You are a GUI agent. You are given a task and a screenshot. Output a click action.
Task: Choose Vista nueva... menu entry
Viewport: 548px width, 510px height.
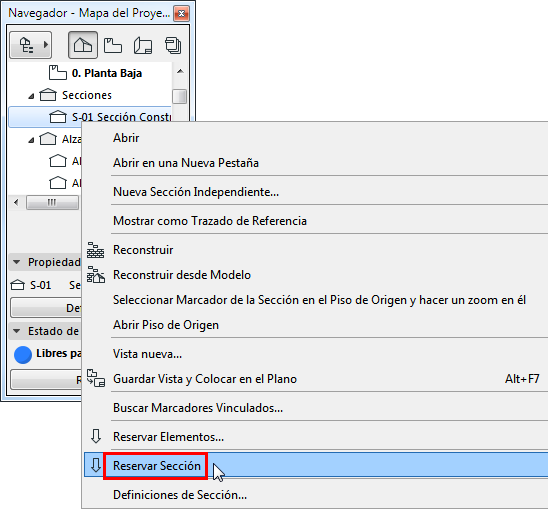(x=147, y=354)
